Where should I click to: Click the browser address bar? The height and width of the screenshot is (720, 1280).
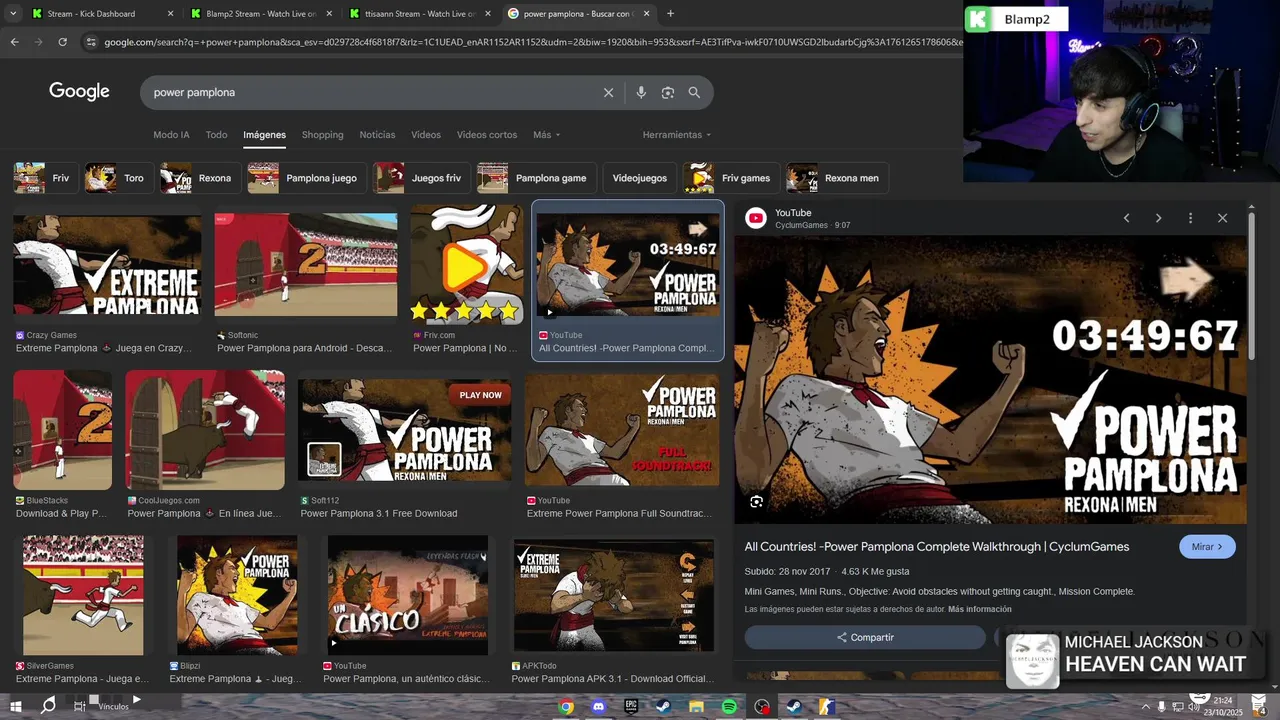pyautogui.click(x=530, y=42)
